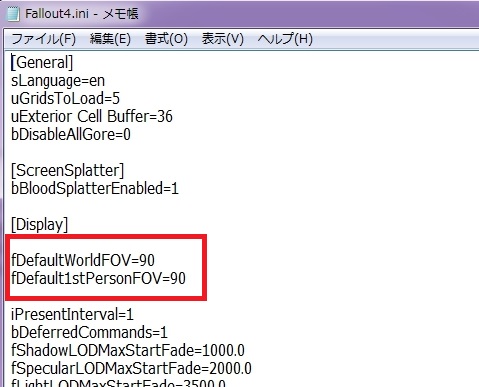This screenshot has height=387, width=479.
Task: Click the fSpecularLODMaxStartFade=2000.0 line
Action: 131,368
